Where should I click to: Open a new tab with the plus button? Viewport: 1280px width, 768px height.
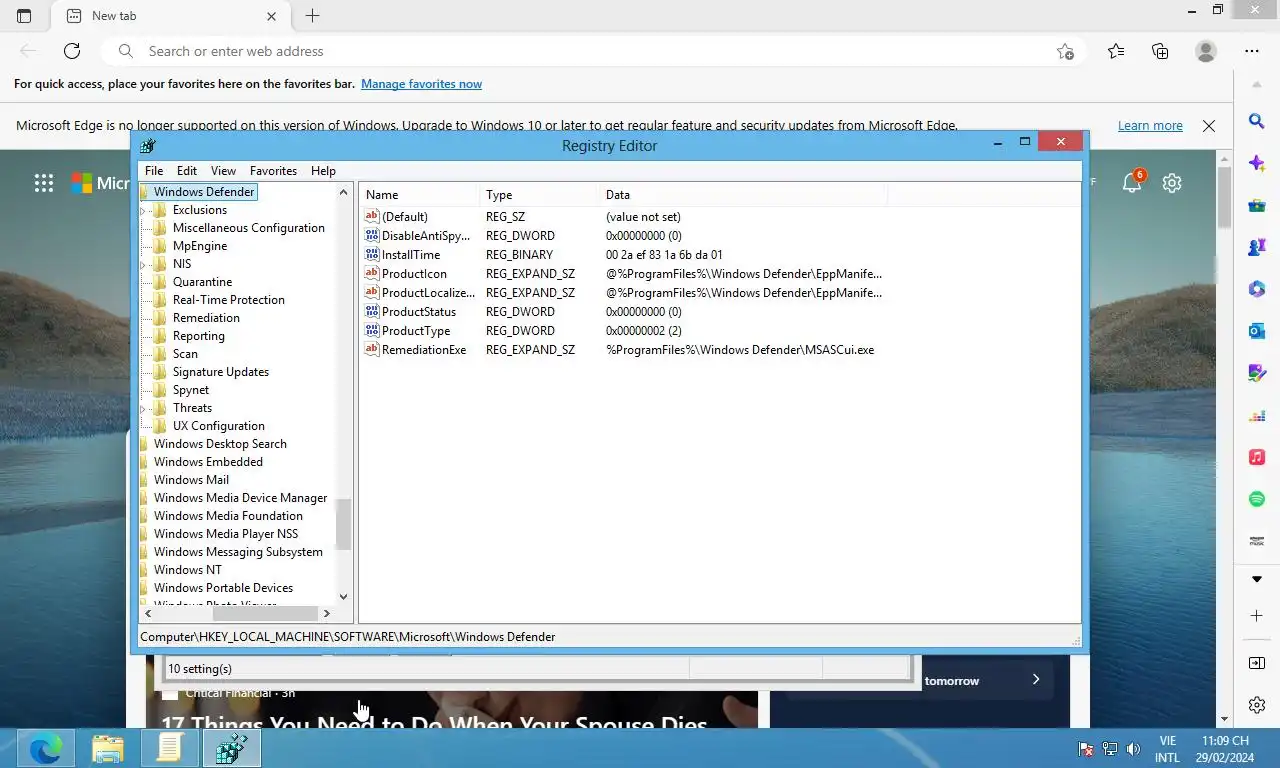(312, 16)
